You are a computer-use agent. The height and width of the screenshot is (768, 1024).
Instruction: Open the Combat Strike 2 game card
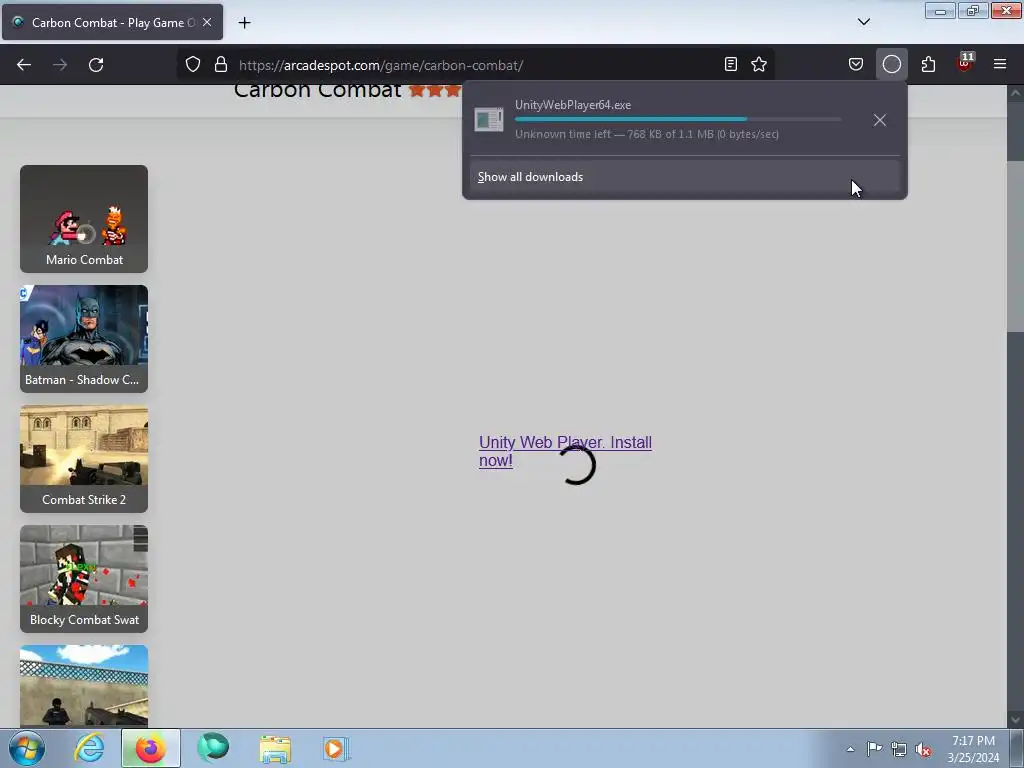coord(84,459)
